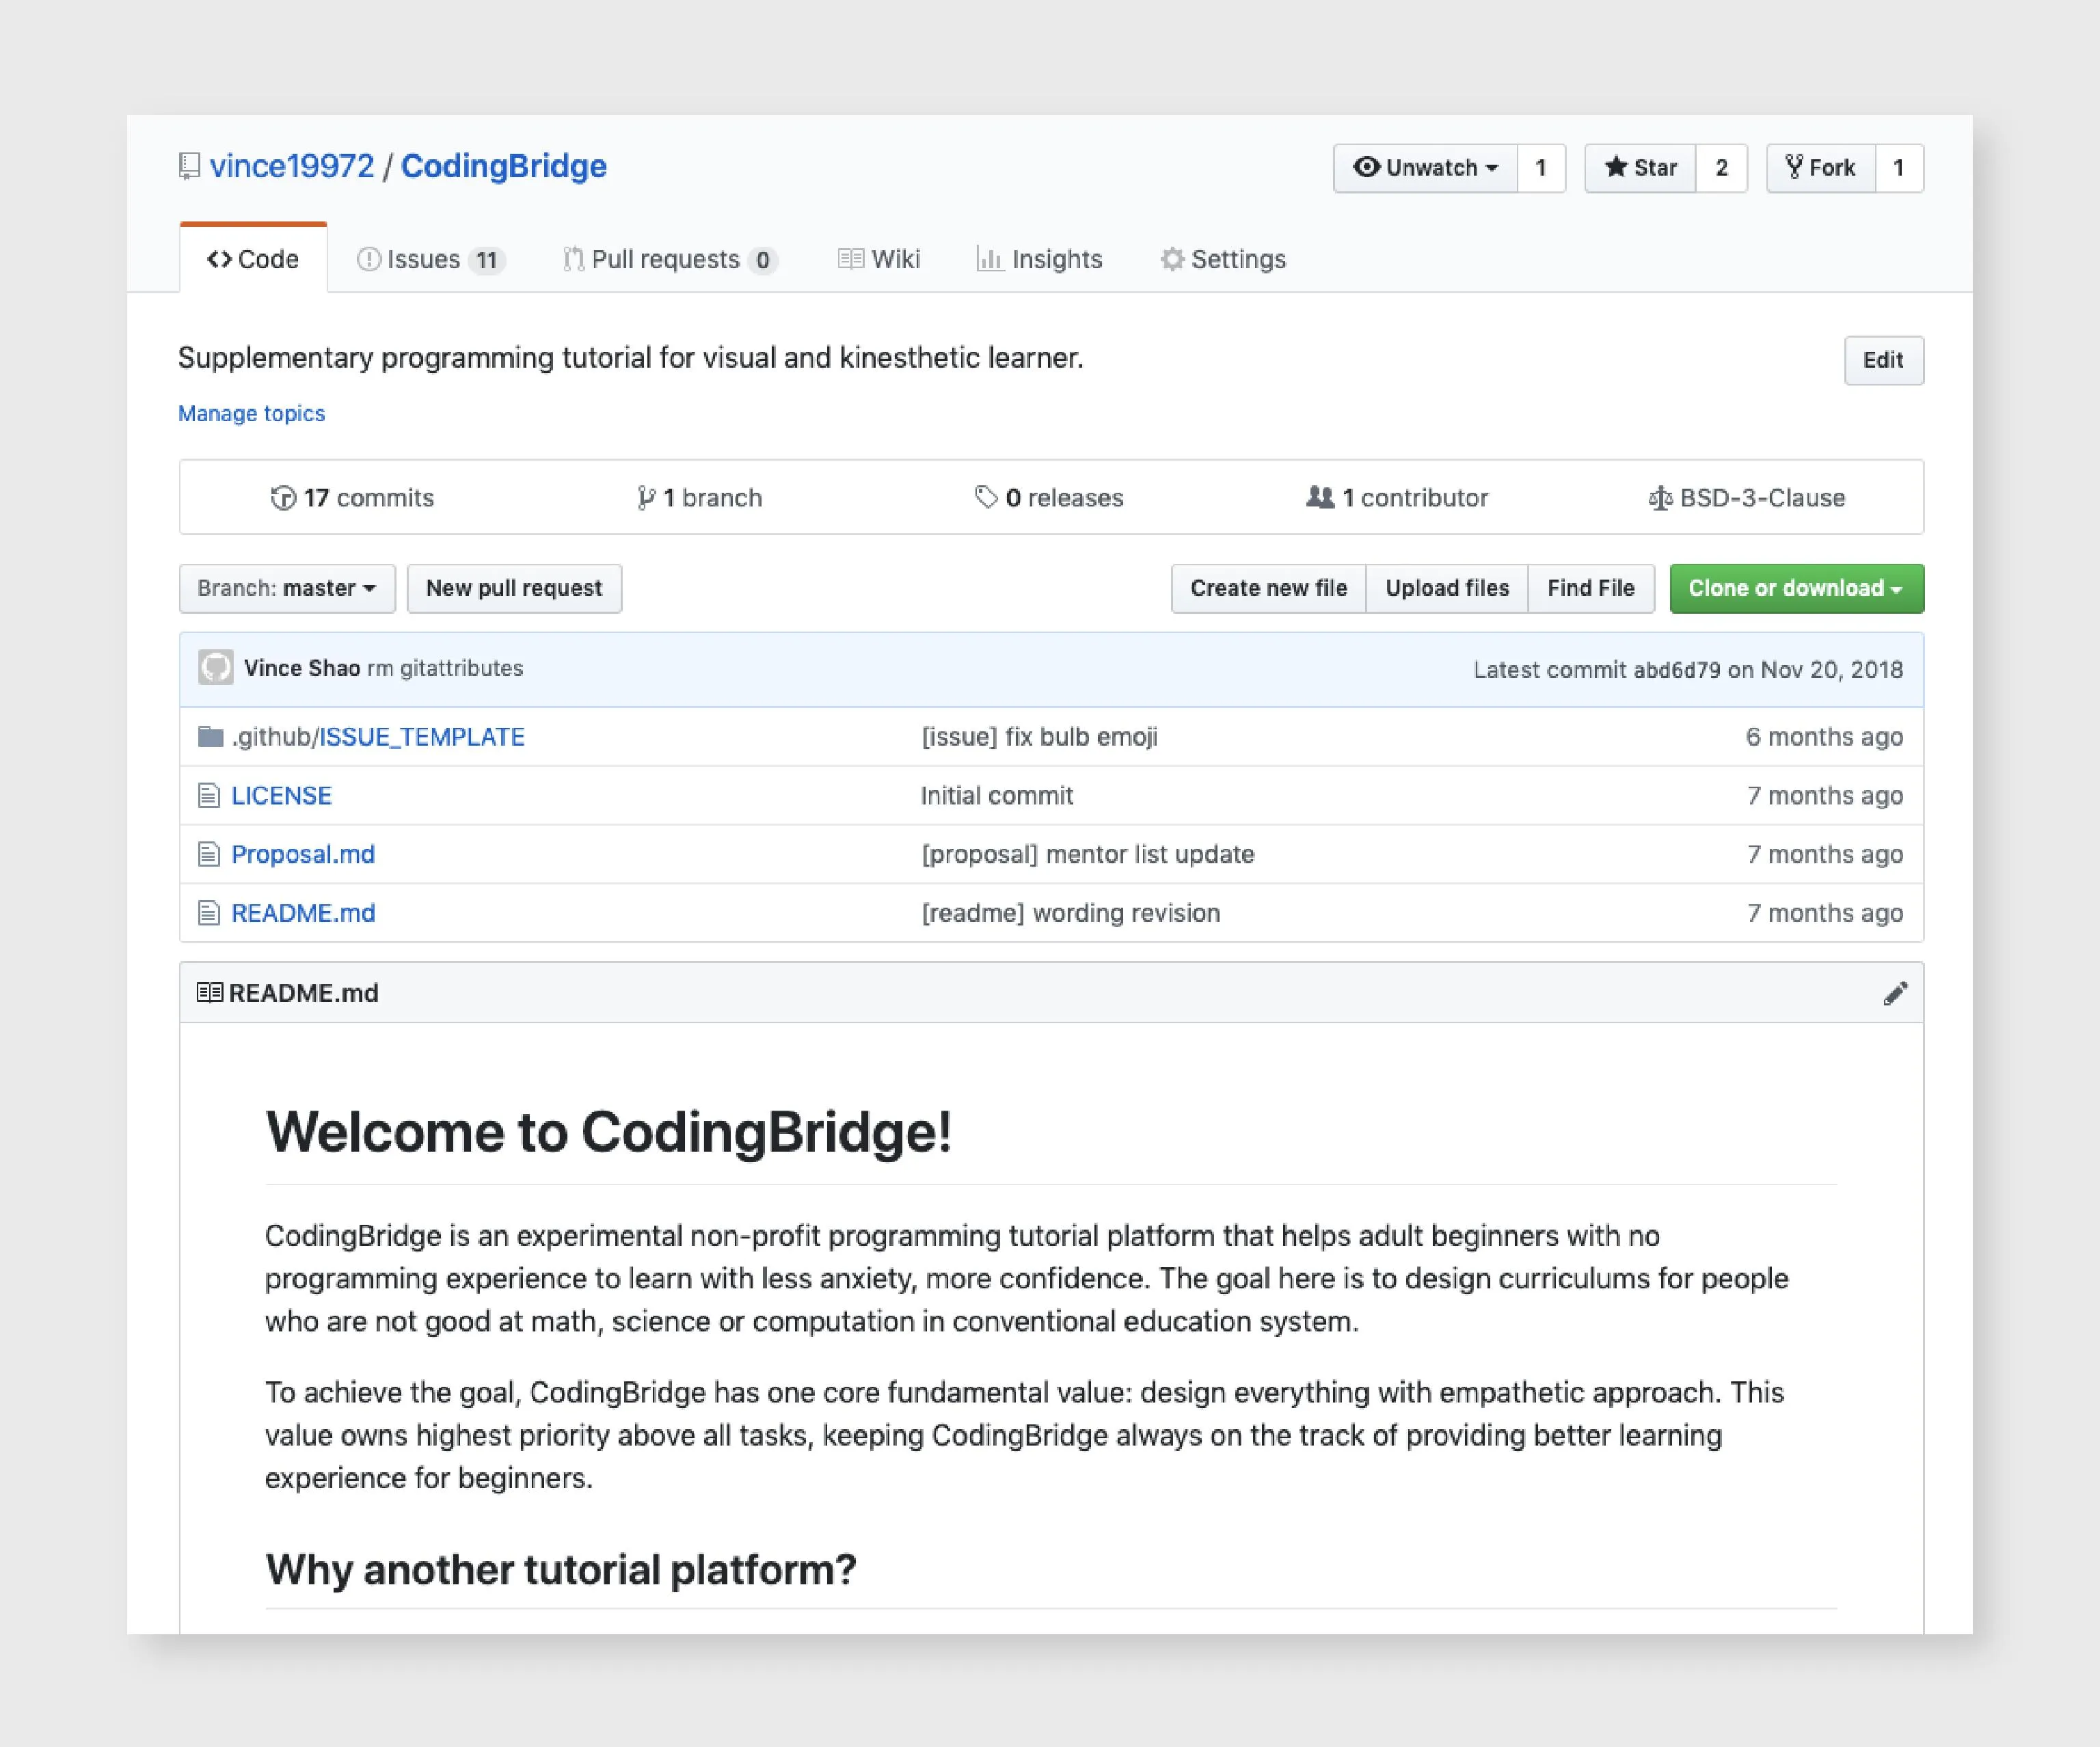Viewport: 2100px width, 1747px height.
Task: Click the README.md header book icon
Action: click(209, 993)
